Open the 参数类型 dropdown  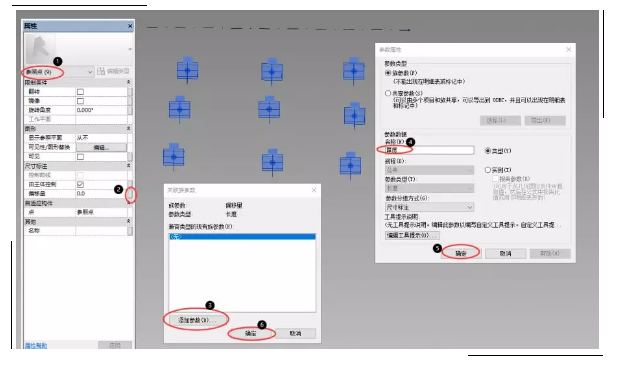pos(429,188)
